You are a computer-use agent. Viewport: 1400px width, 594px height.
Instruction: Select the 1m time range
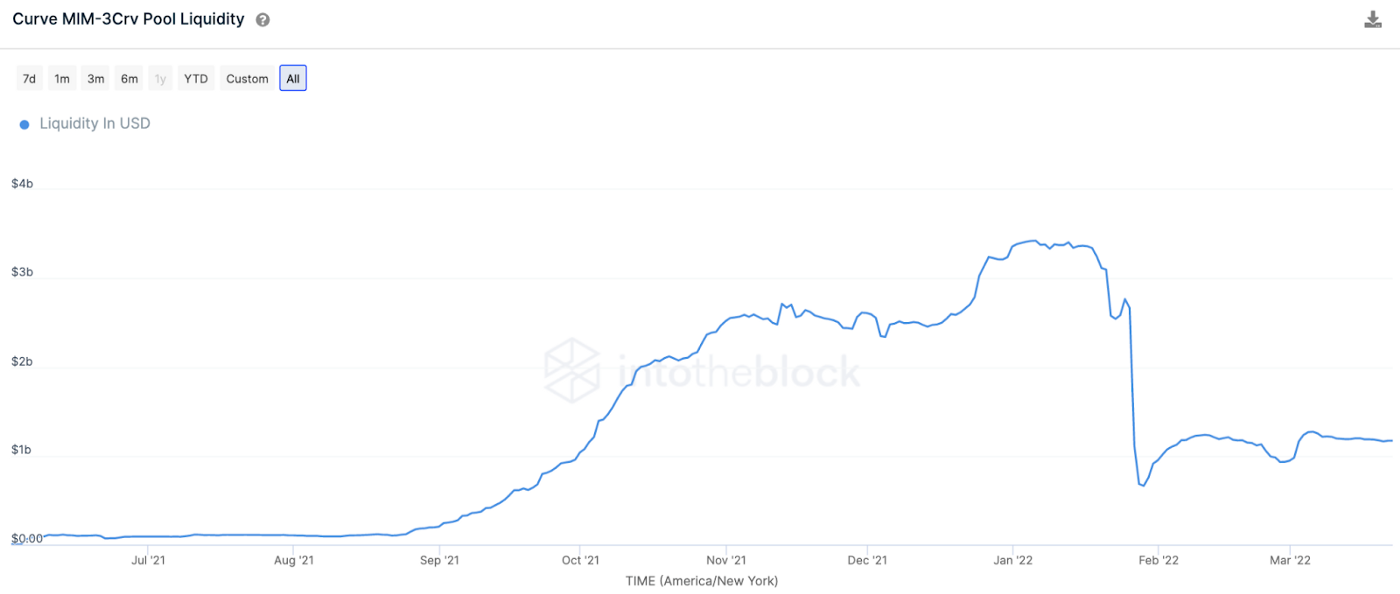click(x=62, y=78)
